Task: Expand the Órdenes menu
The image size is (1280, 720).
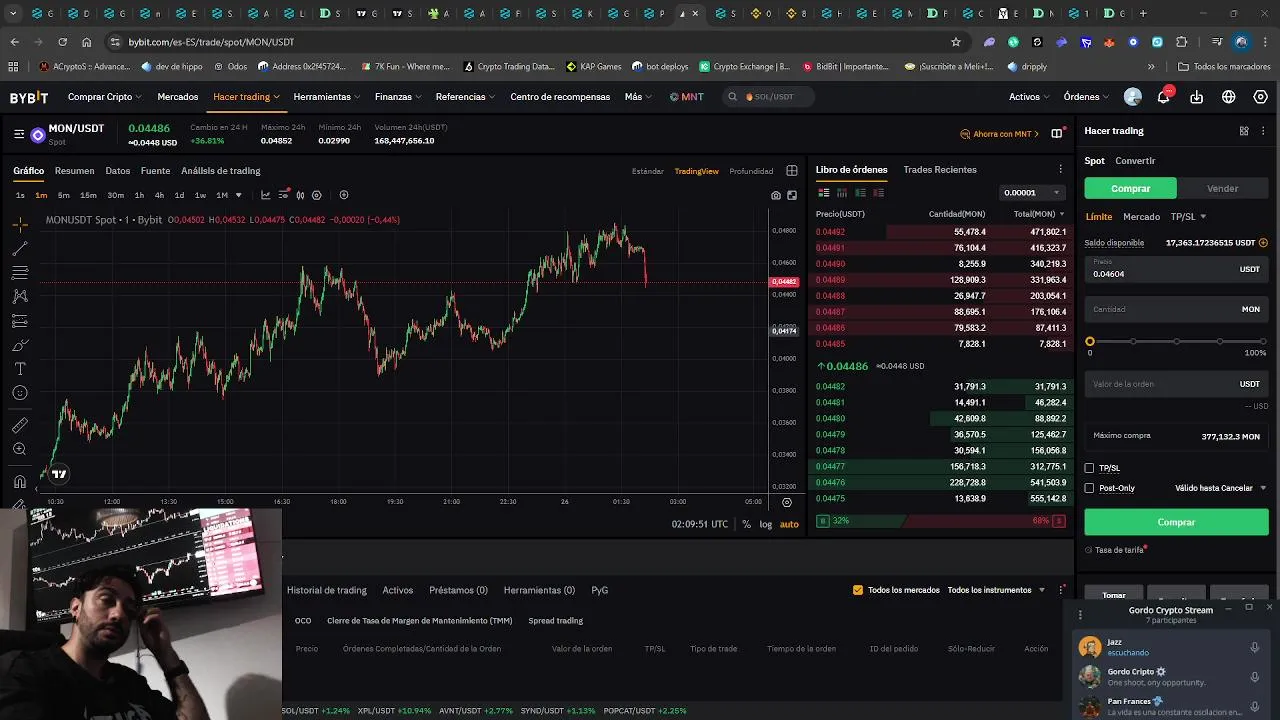Action: (1086, 97)
